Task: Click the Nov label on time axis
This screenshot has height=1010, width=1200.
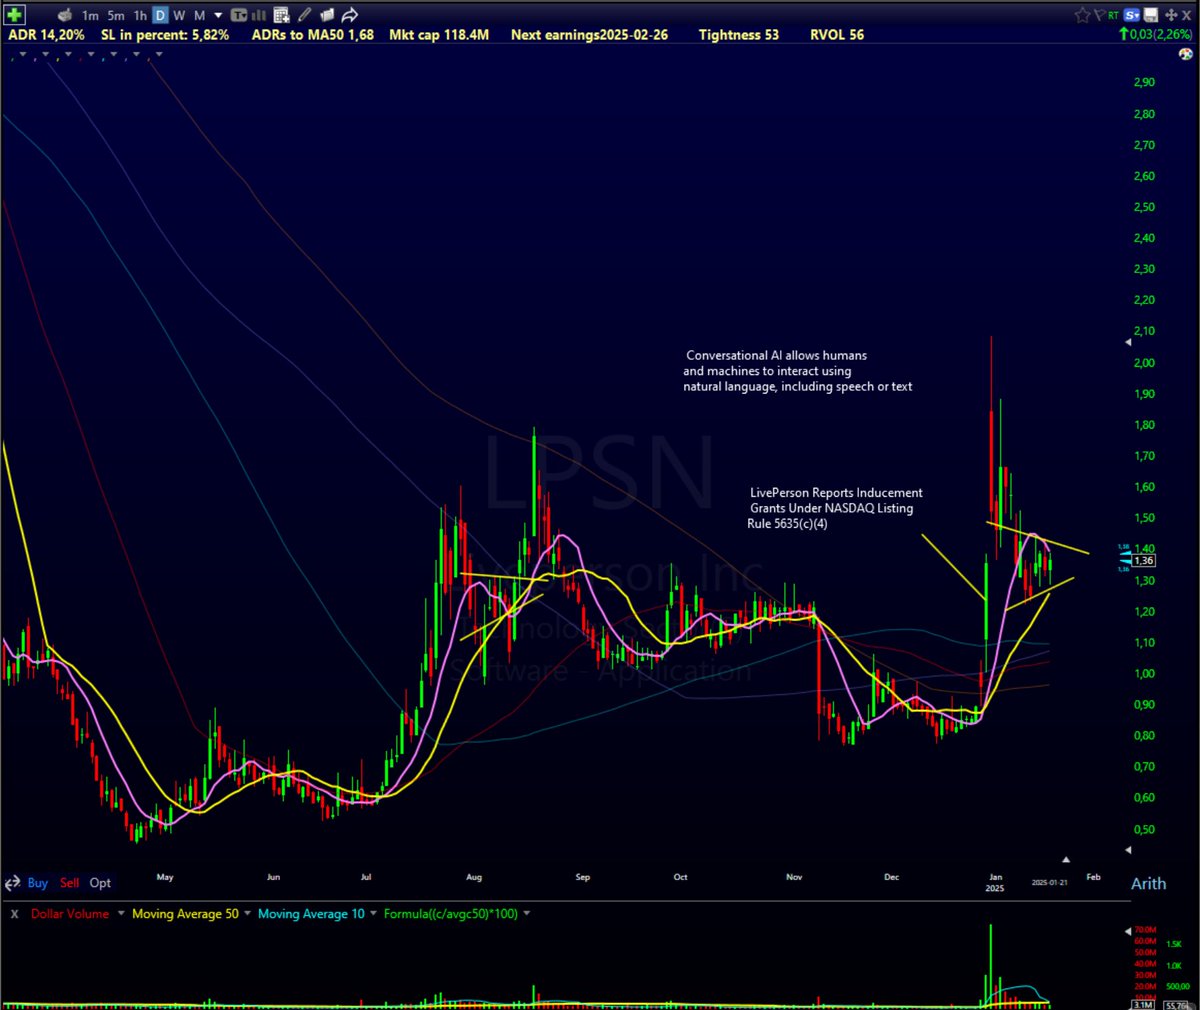Action: [794, 877]
